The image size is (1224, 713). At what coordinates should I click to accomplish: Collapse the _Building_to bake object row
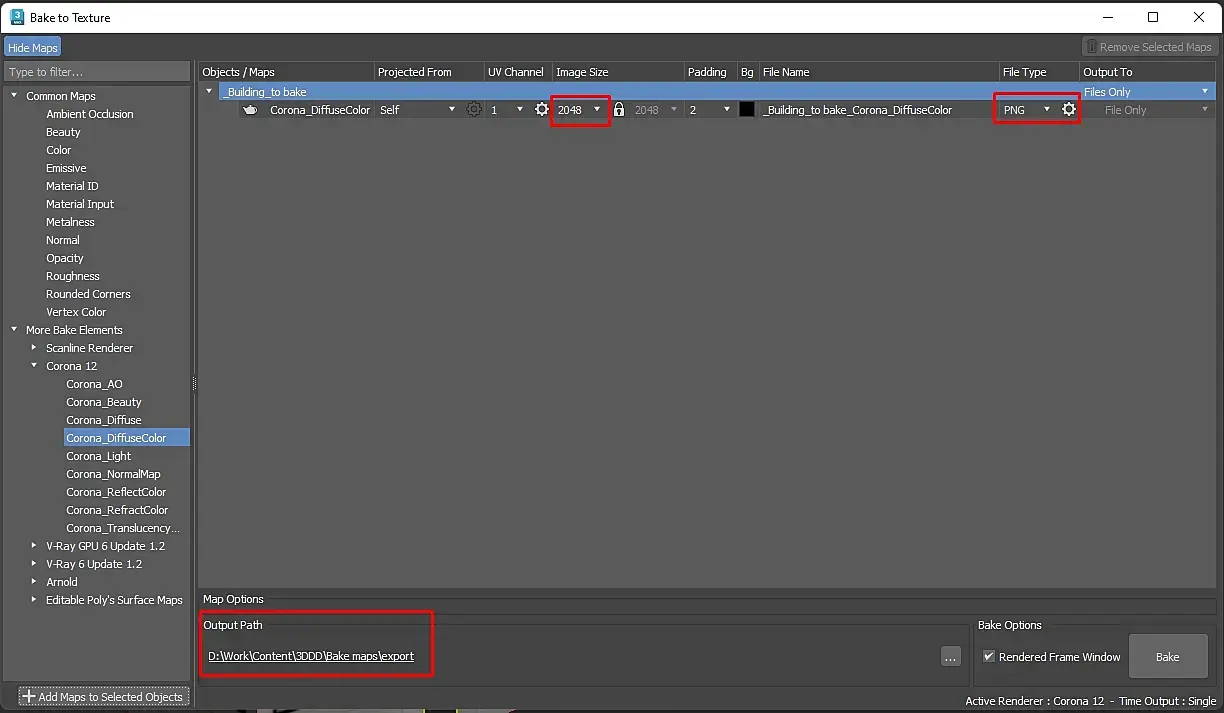tap(209, 92)
